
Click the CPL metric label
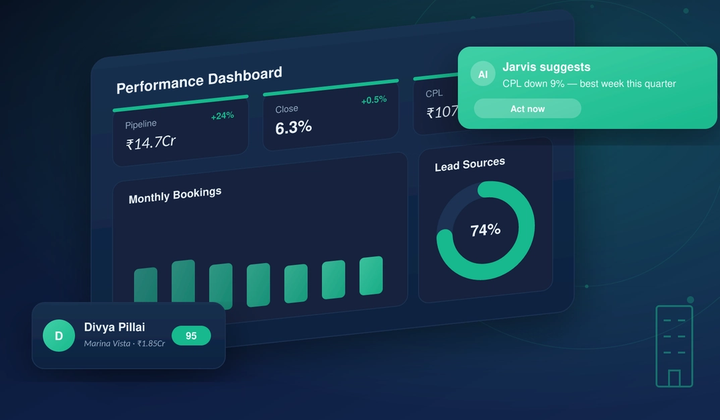click(434, 94)
